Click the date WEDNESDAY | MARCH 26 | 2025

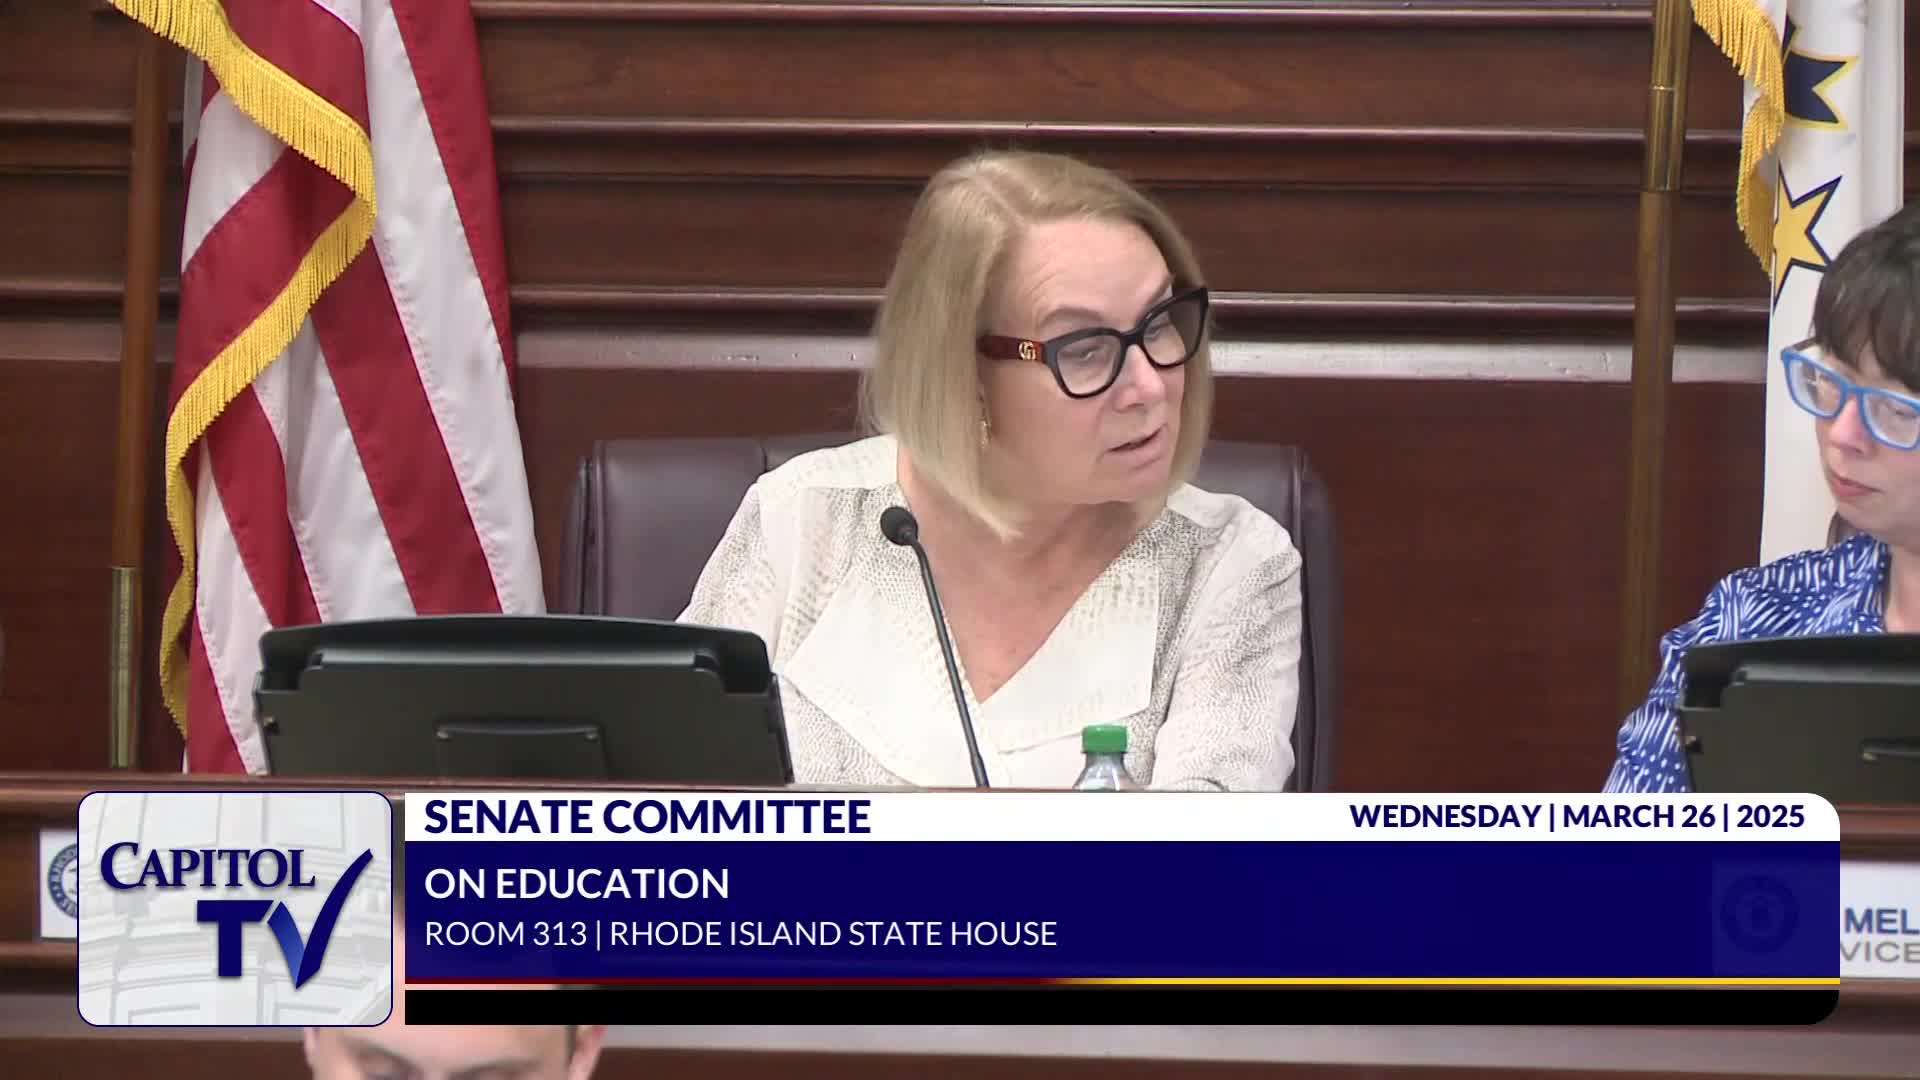tap(1576, 816)
